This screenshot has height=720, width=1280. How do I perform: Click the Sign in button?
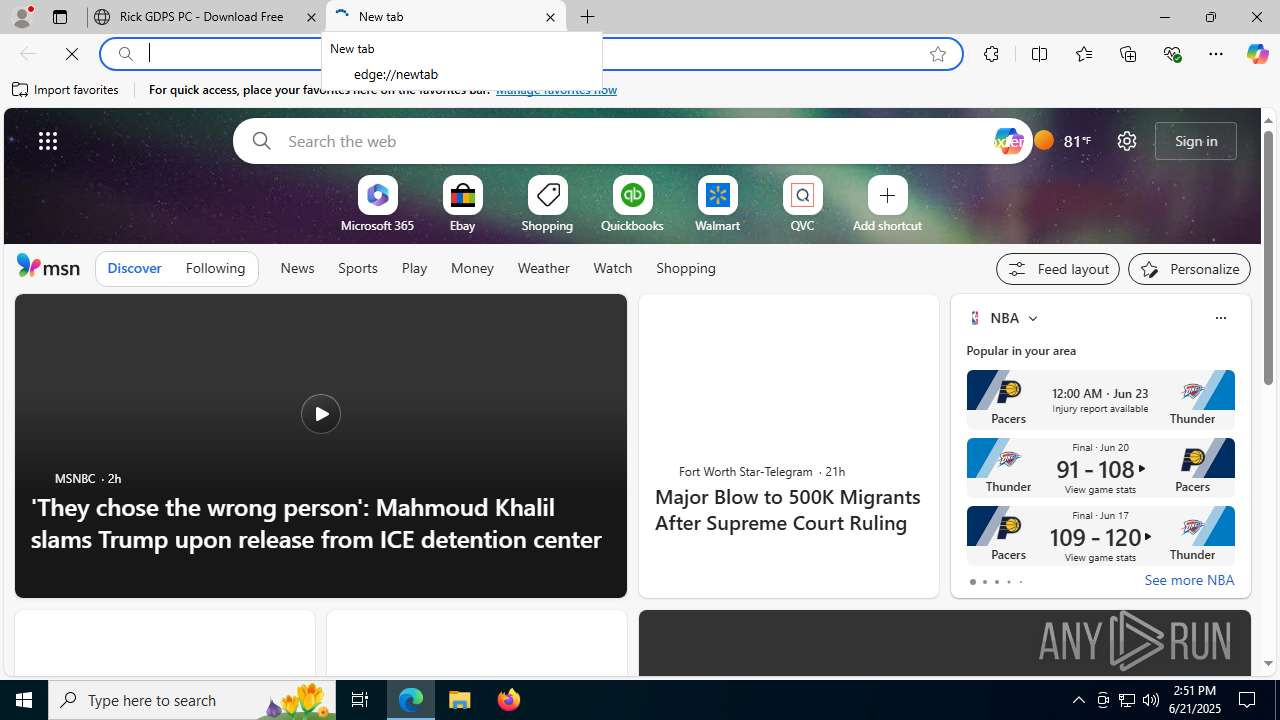(1196, 141)
